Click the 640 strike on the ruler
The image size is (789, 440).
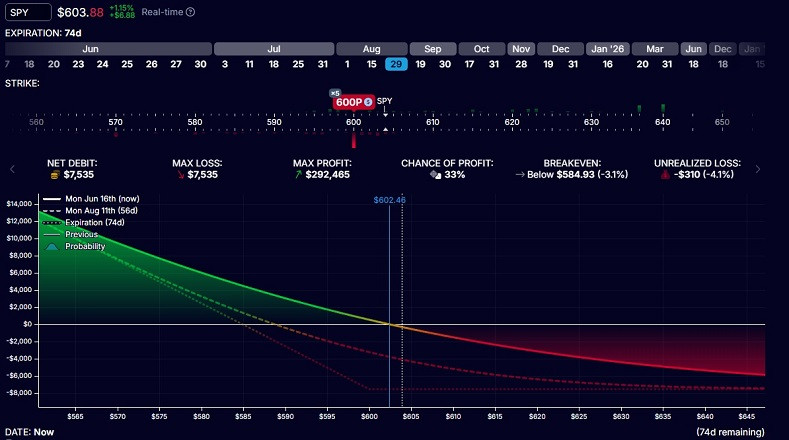(x=663, y=122)
